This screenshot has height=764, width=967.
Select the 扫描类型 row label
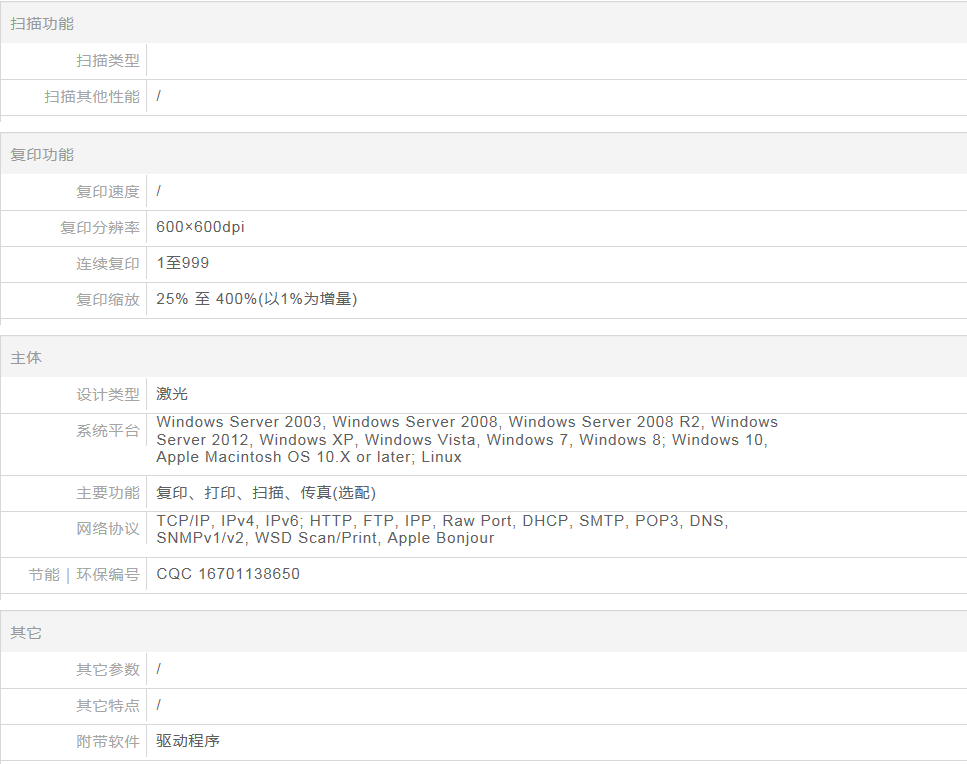point(108,61)
